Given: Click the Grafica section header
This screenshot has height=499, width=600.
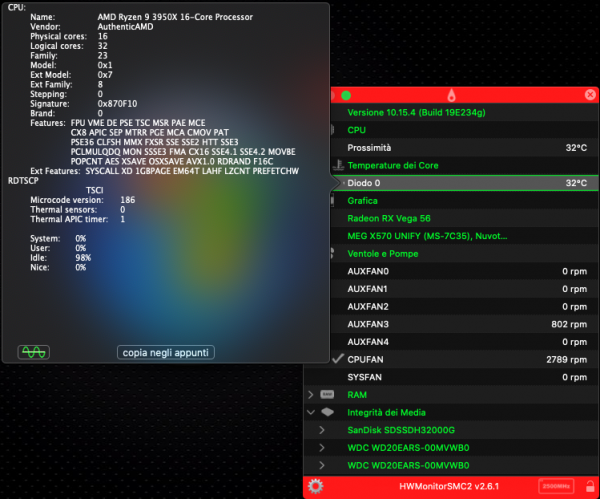Looking at the screenshot, I should pyautogui.click(x=362, y=201).
